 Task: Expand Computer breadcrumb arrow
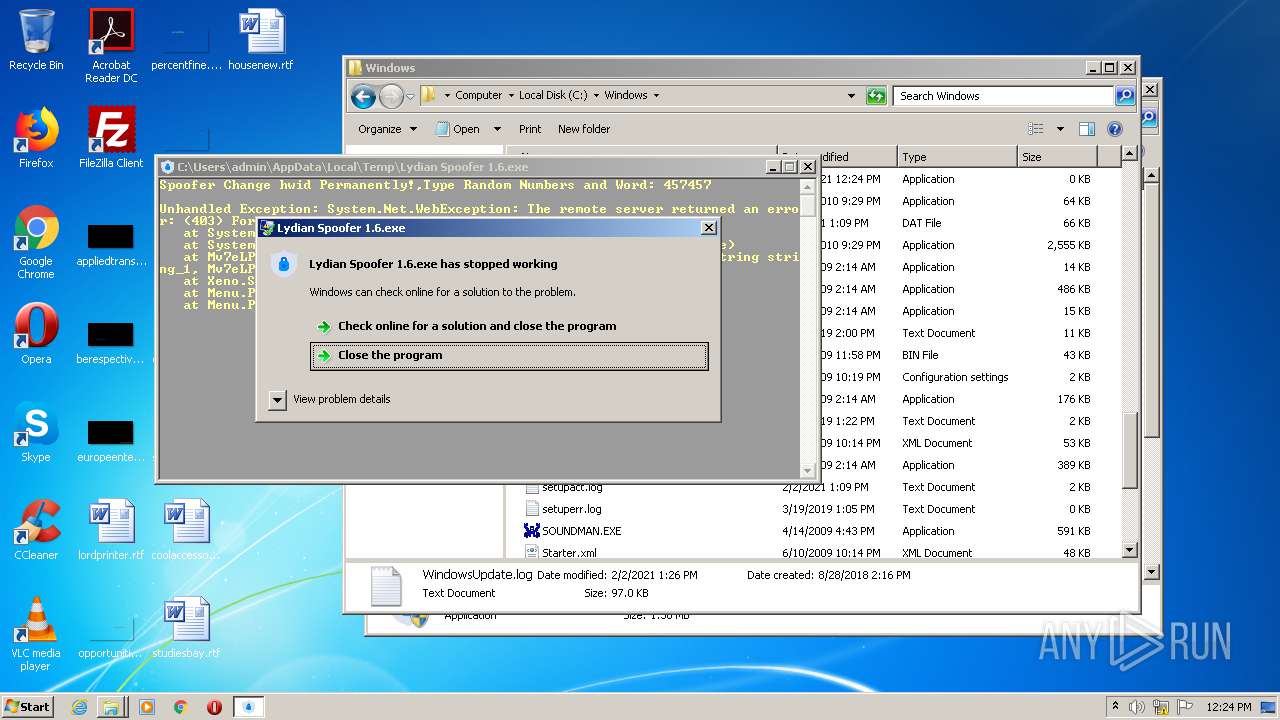[510, 96]
